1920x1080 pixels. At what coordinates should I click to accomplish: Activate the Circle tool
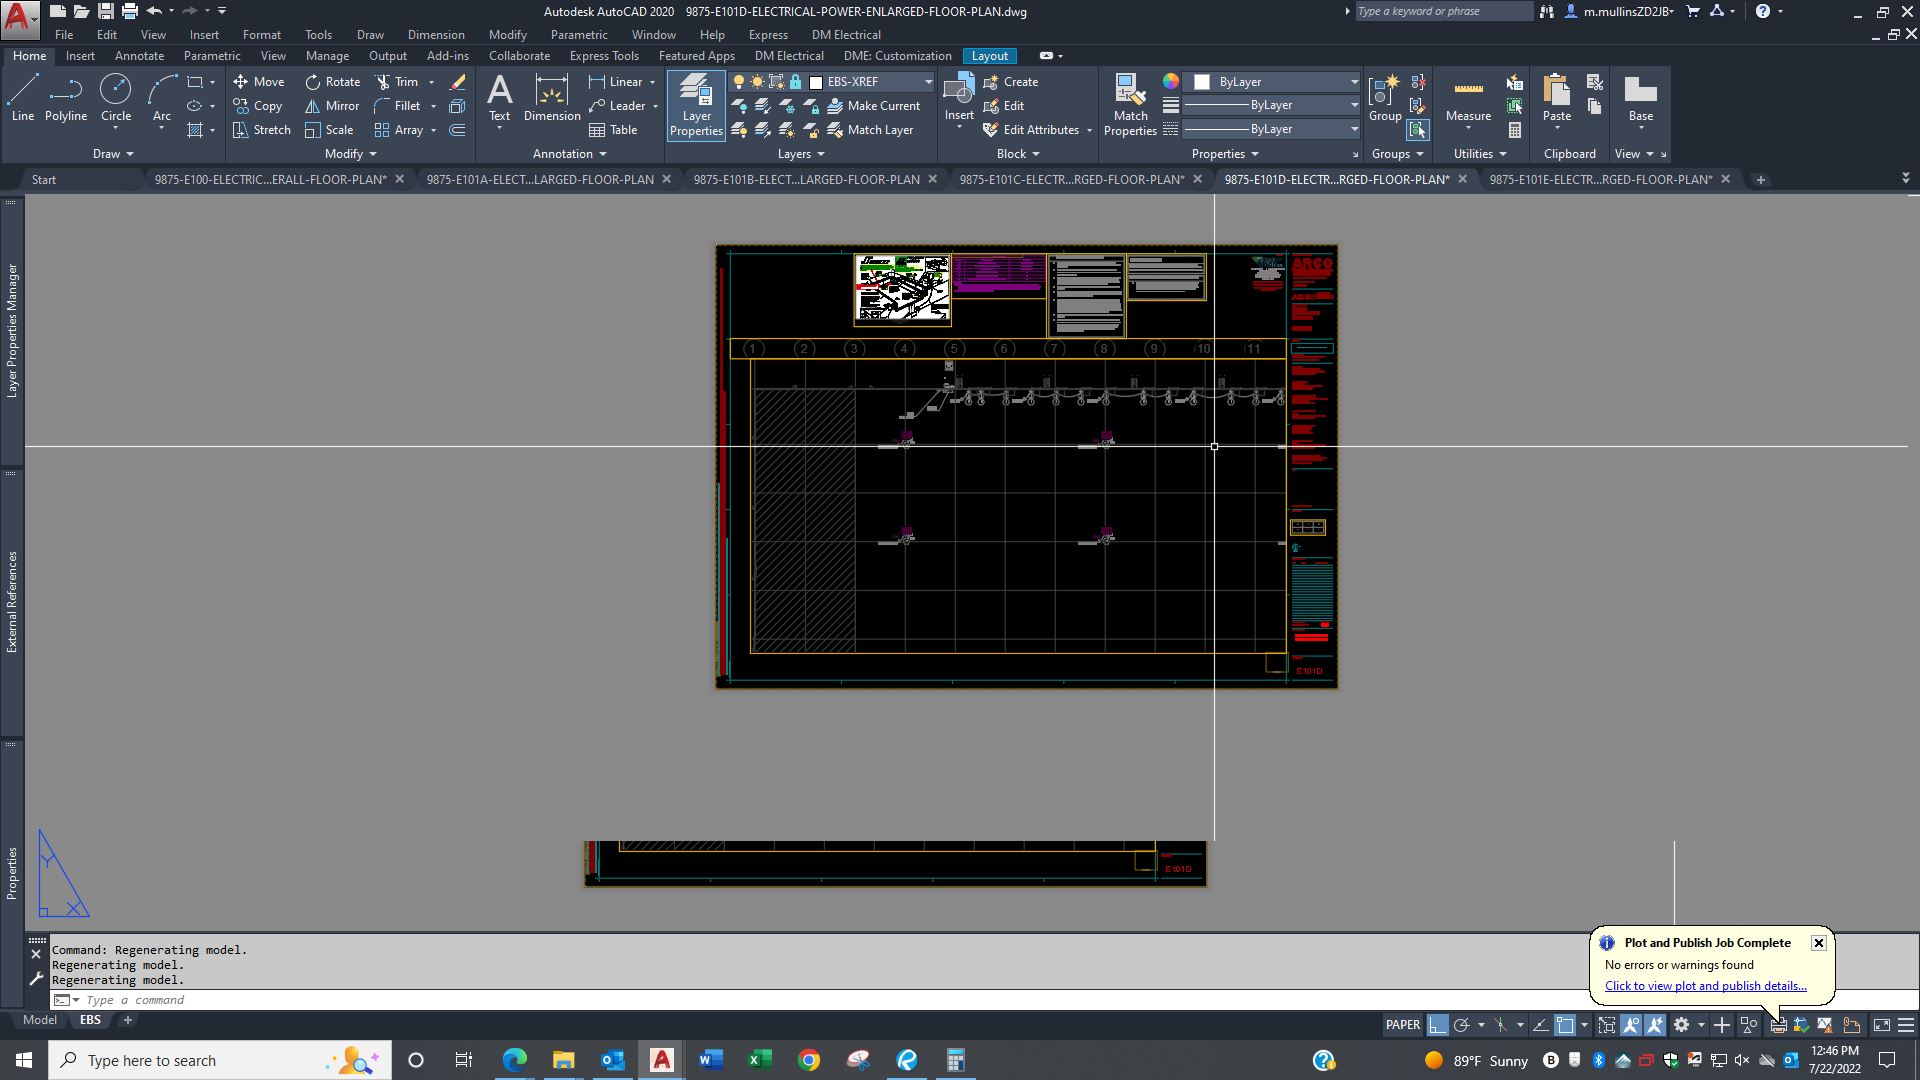tap(116, 97)
